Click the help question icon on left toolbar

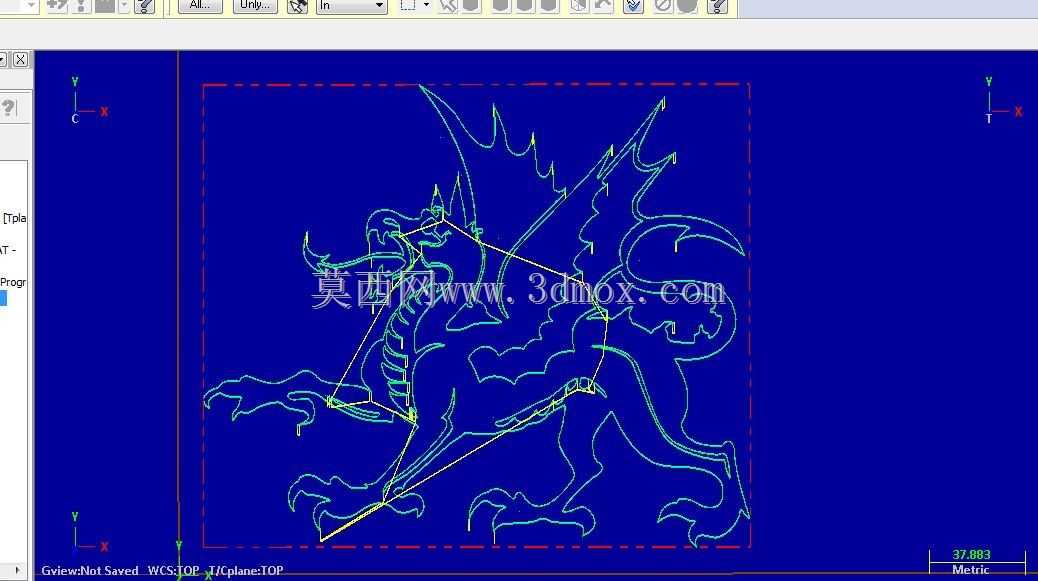(144, 6)
